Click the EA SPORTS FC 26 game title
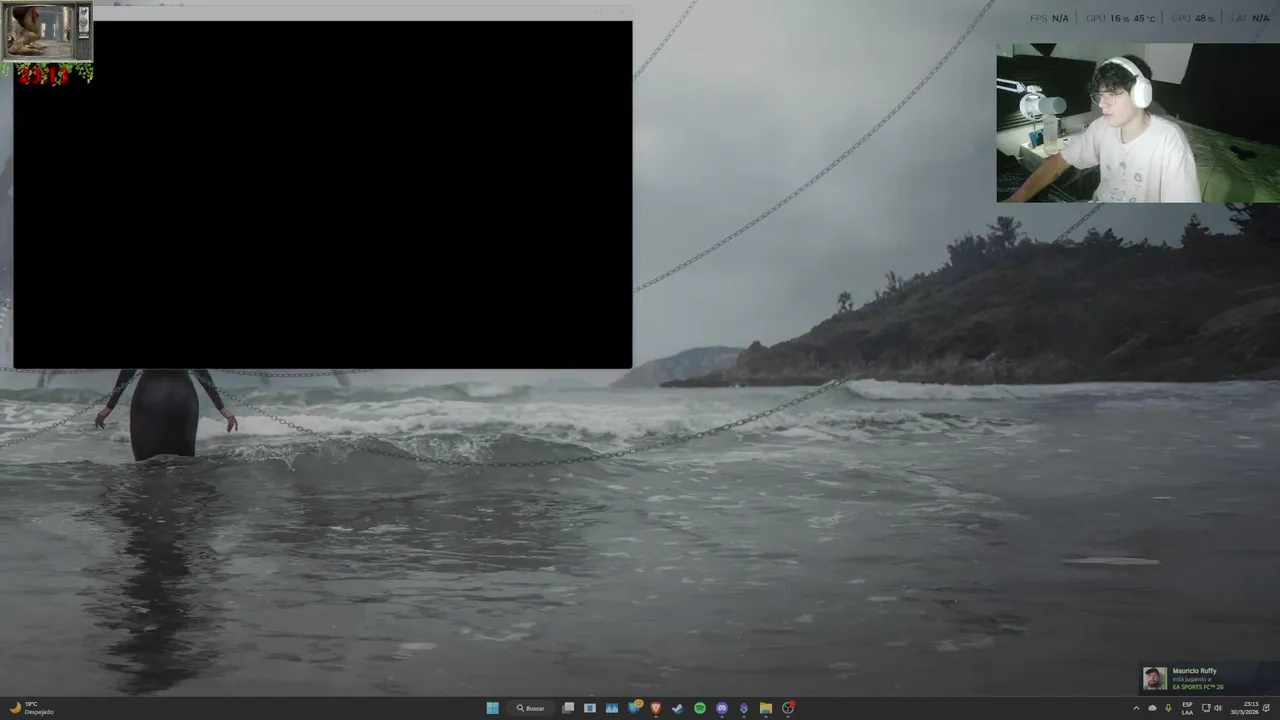The width and height of the screenshot is (1280, 720). tap(1198, 687)
